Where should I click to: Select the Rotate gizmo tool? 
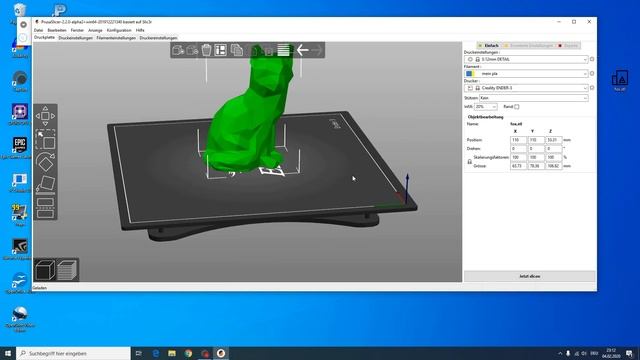tap(45, 162)
